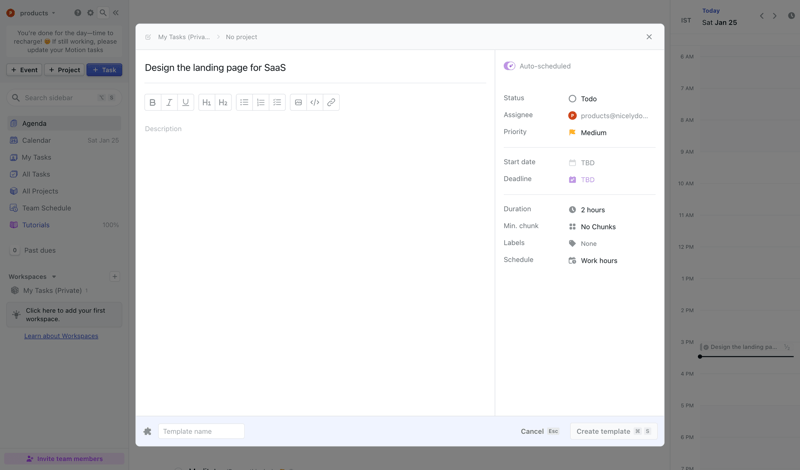Click the sidebar search magnifier icon
Image resolution: width=800 pixels, height=470 pixels.
[x=103, y=13]
